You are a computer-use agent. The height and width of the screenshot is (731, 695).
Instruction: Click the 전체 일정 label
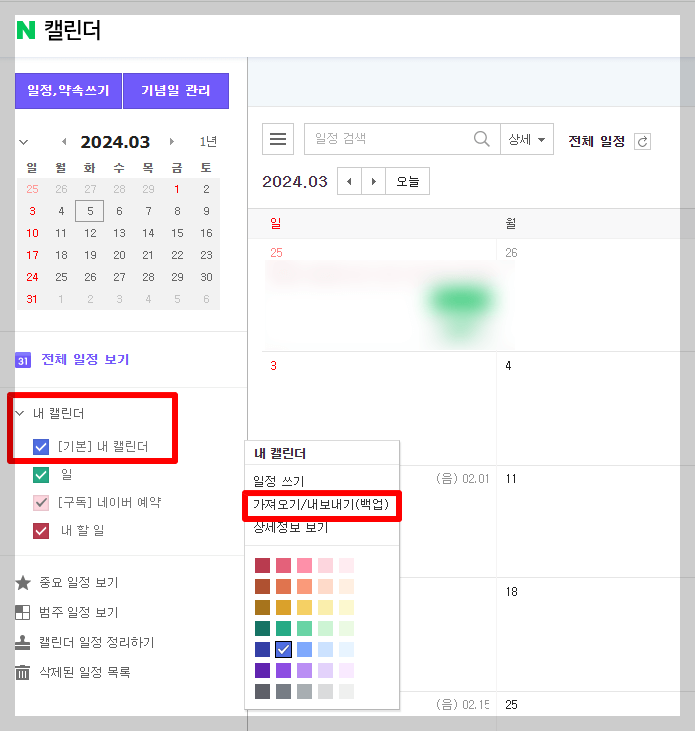click(x=597, y=141)
